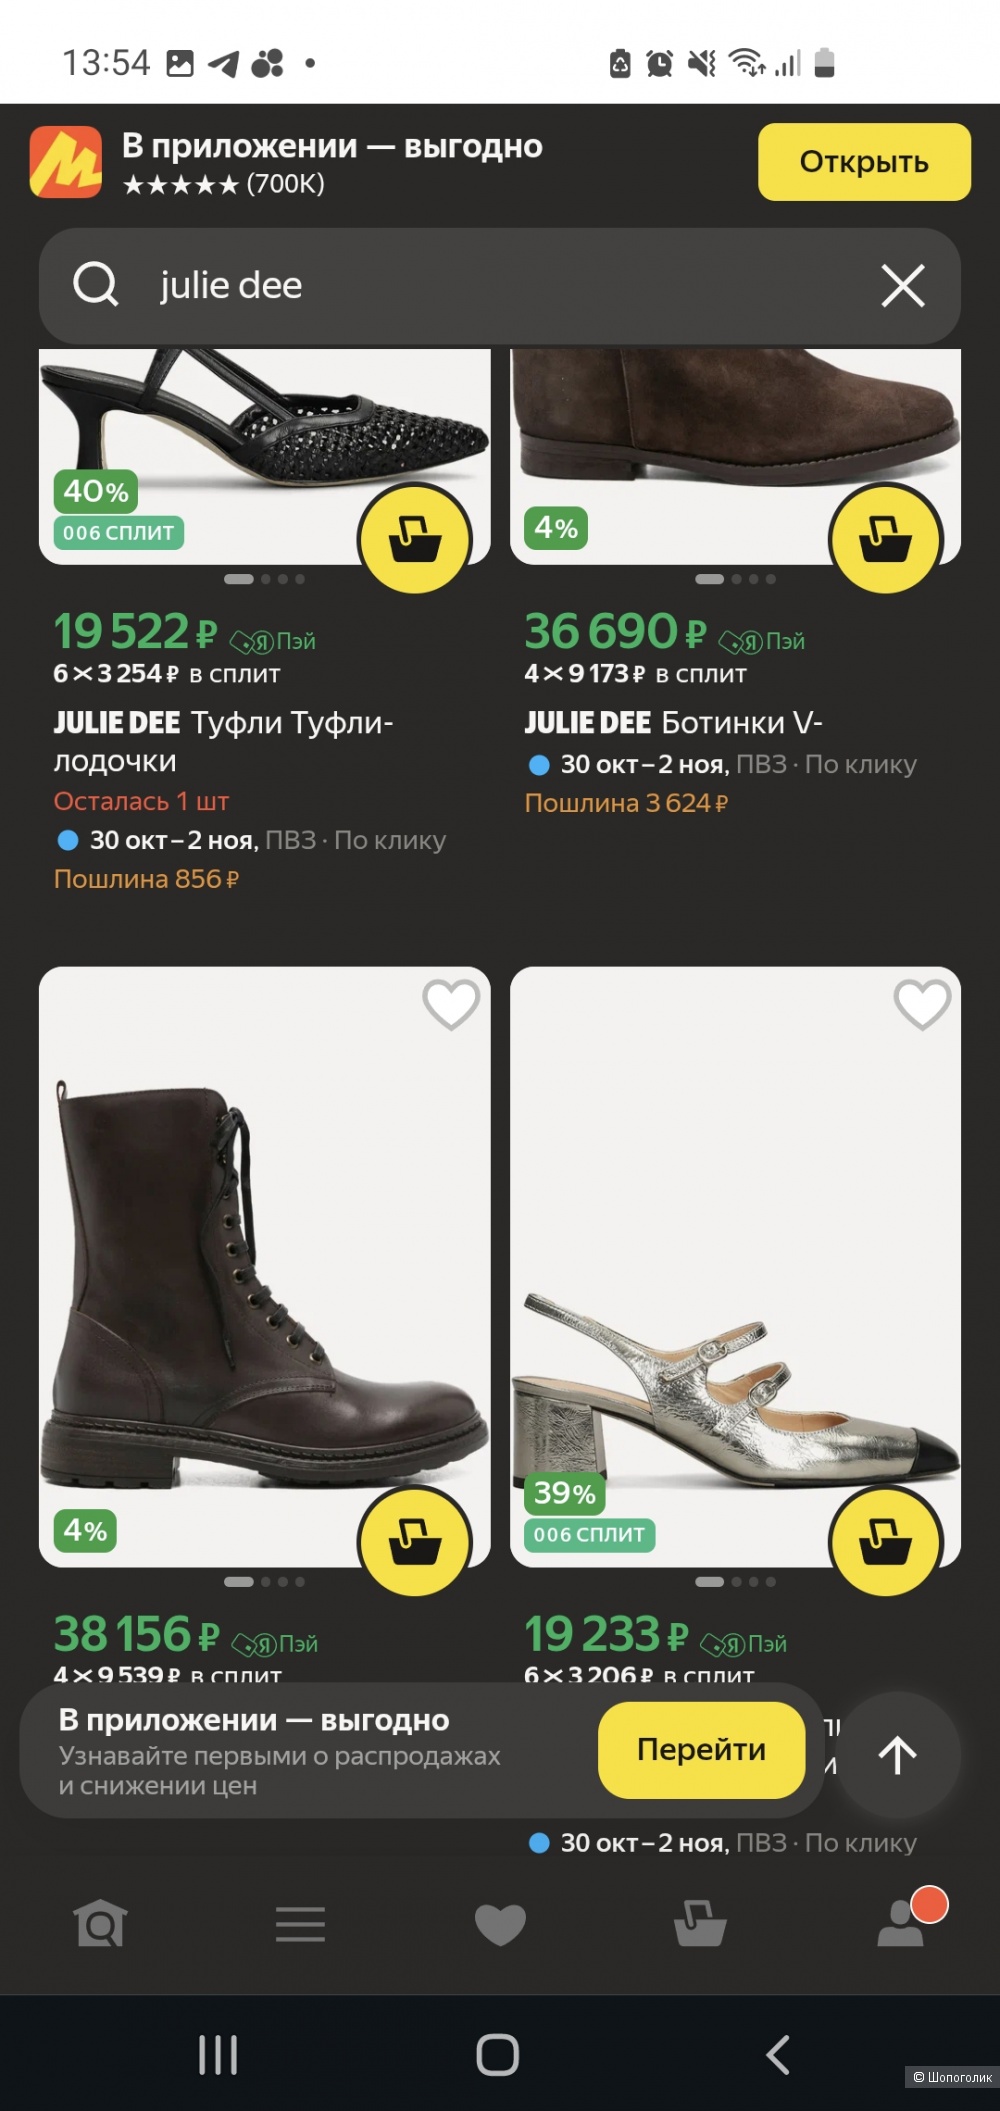This screenshot has height=2111, width=1000.
Task: Add black woven slingback pumps to cart
Action: (x=415, y=539)
